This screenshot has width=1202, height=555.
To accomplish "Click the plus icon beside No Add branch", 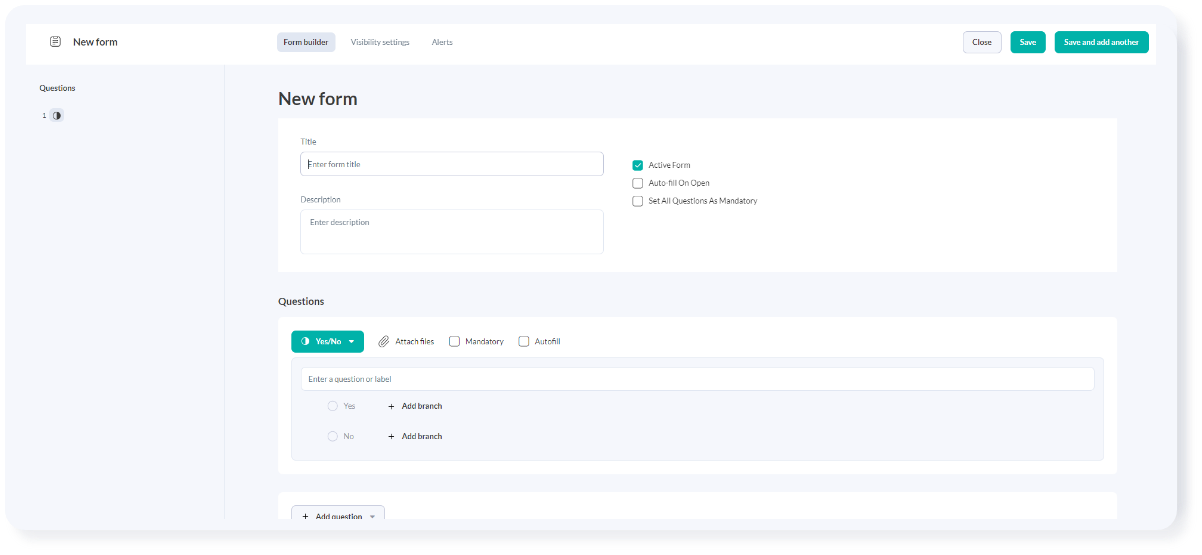I will 391,437.
